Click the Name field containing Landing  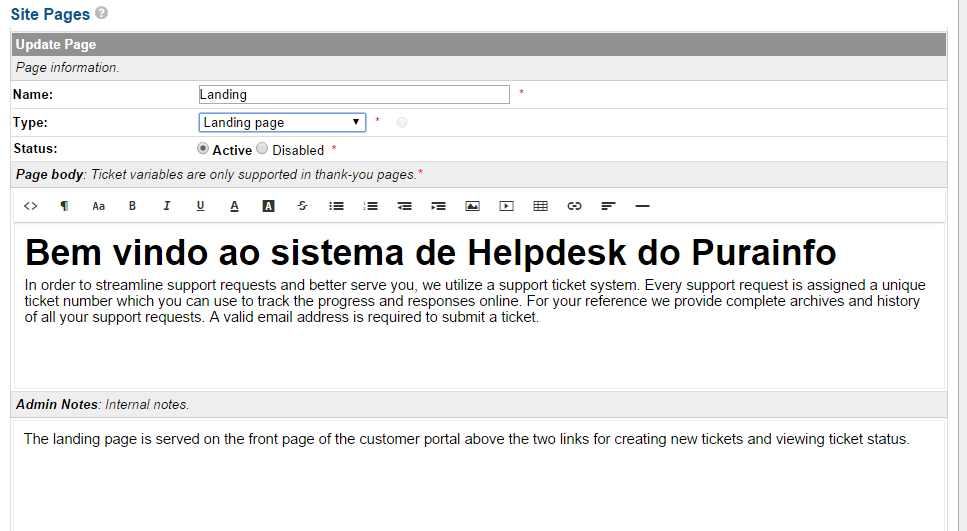[354, 94]
